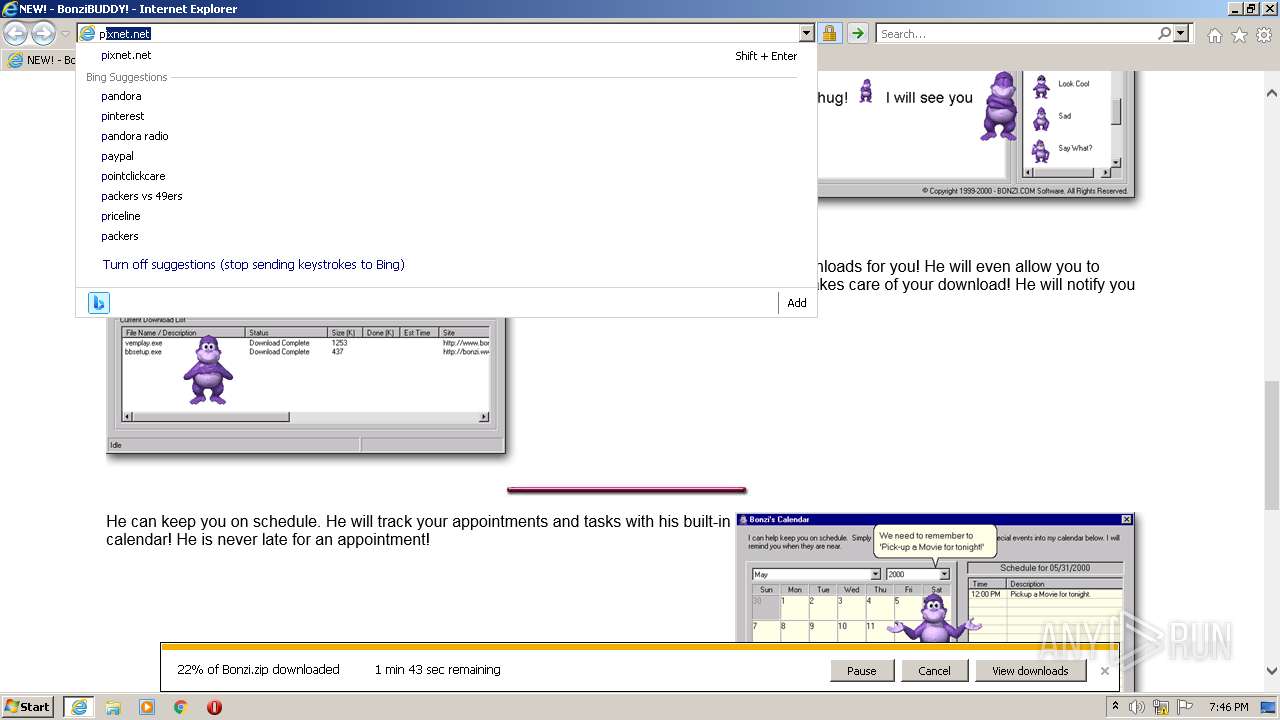Viewport: 1280px width, 720px height.
Task: Click the 'Say What?' Bonzi pose icon
Action: [1041, 150]
